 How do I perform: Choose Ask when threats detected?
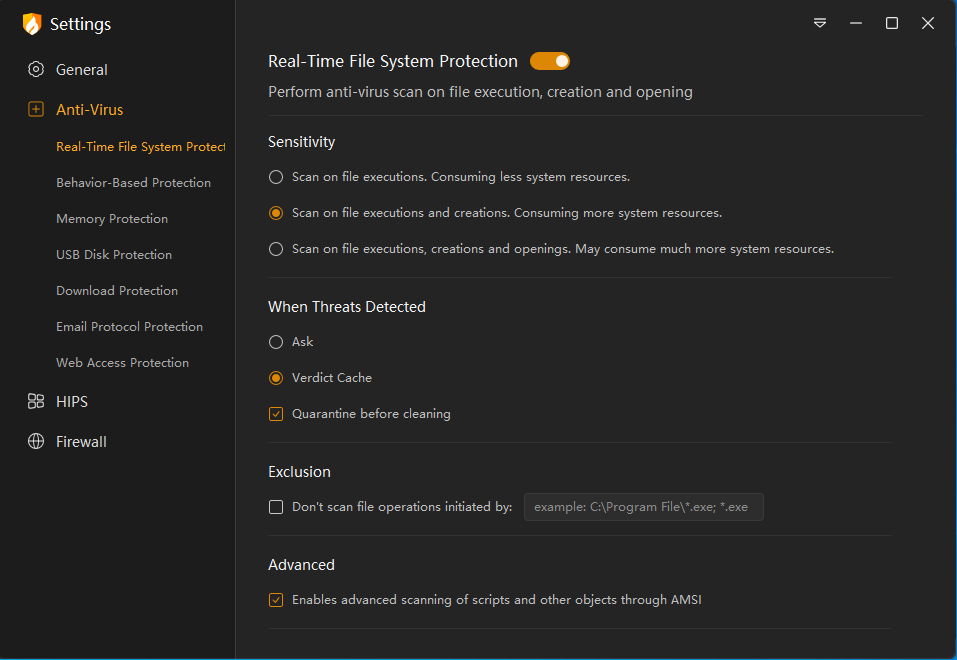276,342
